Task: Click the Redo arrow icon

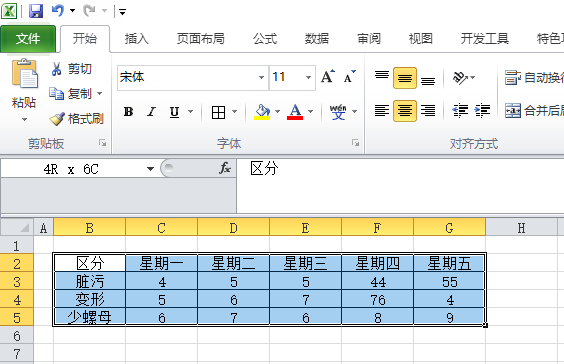Action: click(x=89, y=11)
